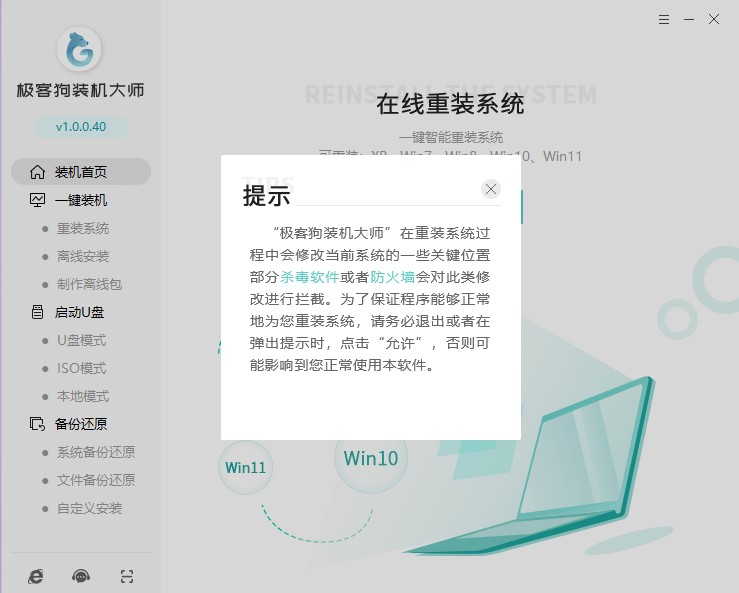Open customer support headset icon
Viewport: 739px width, 593px height.
tap(81, 576)
